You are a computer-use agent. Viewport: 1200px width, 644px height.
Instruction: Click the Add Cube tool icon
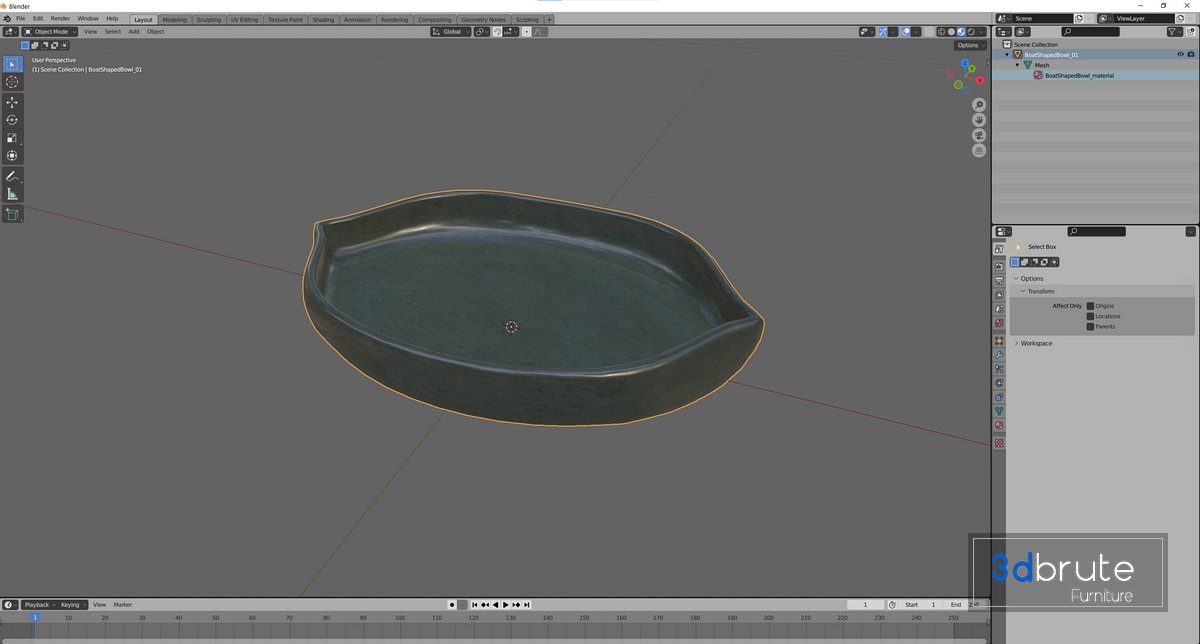12,214
